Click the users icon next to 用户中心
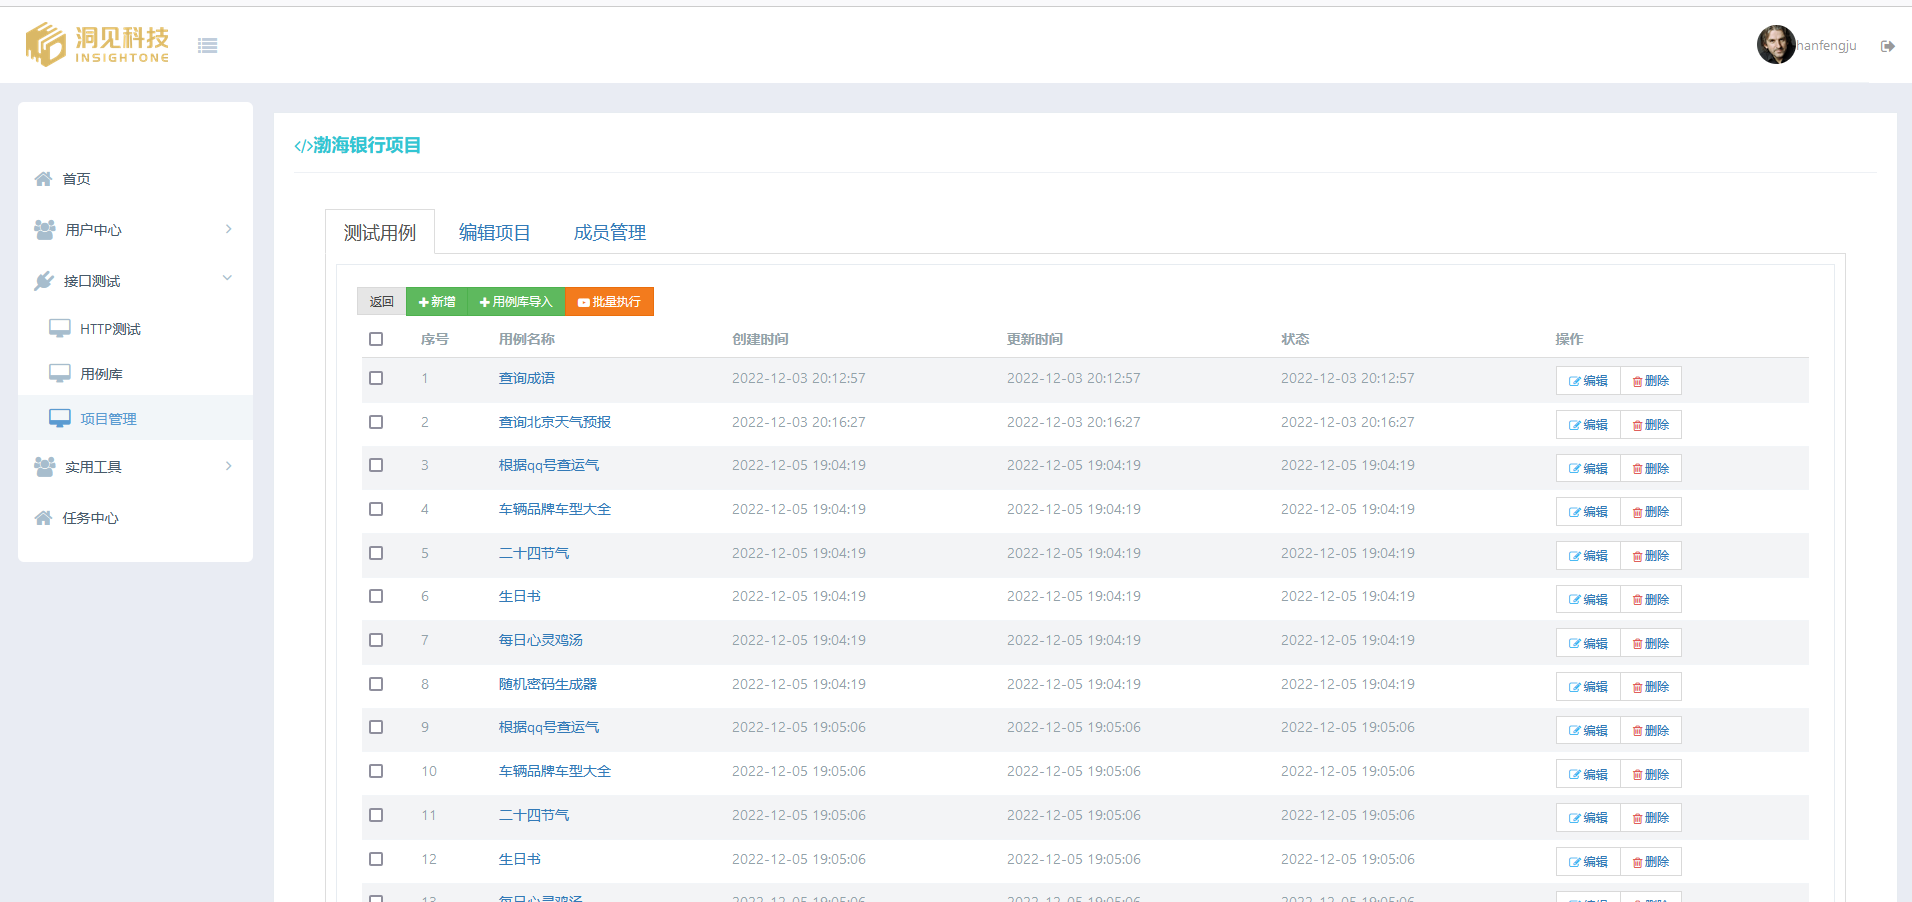The width and height of the screenshot is (1912, 902). pyautogui.click(x=45, y=230)
